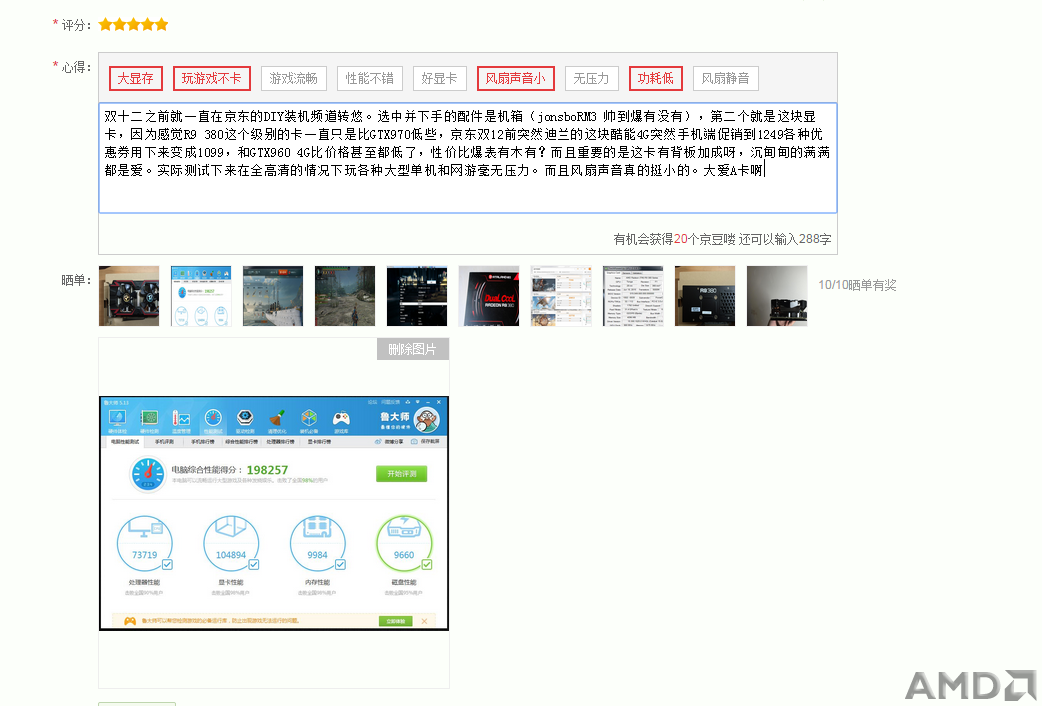Open the dark settings menu thumbnail
Image resolution: width=1042 pixels, height=706 pixels.
pyautogui.click(x=417, y=296)
